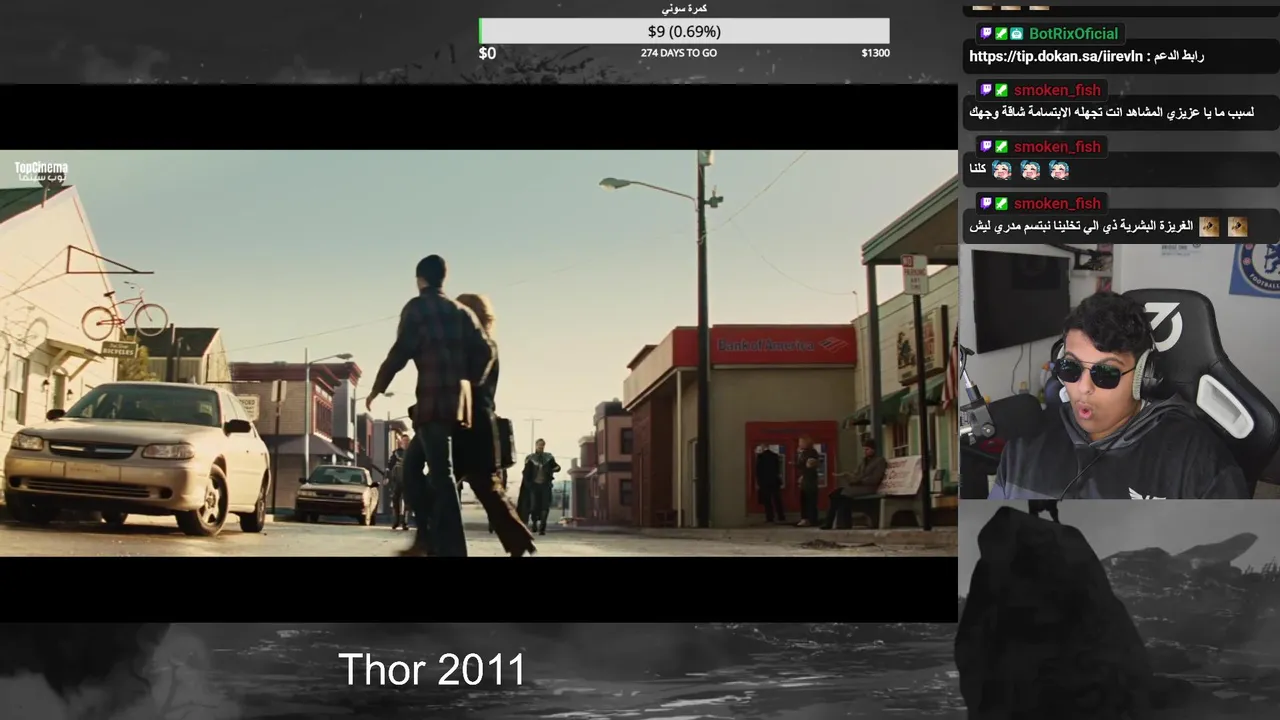Viewport: 1280px width, 720px height.
Task: Open smoken_fish username above the "كلنا" message
Action: (1057, 147)
